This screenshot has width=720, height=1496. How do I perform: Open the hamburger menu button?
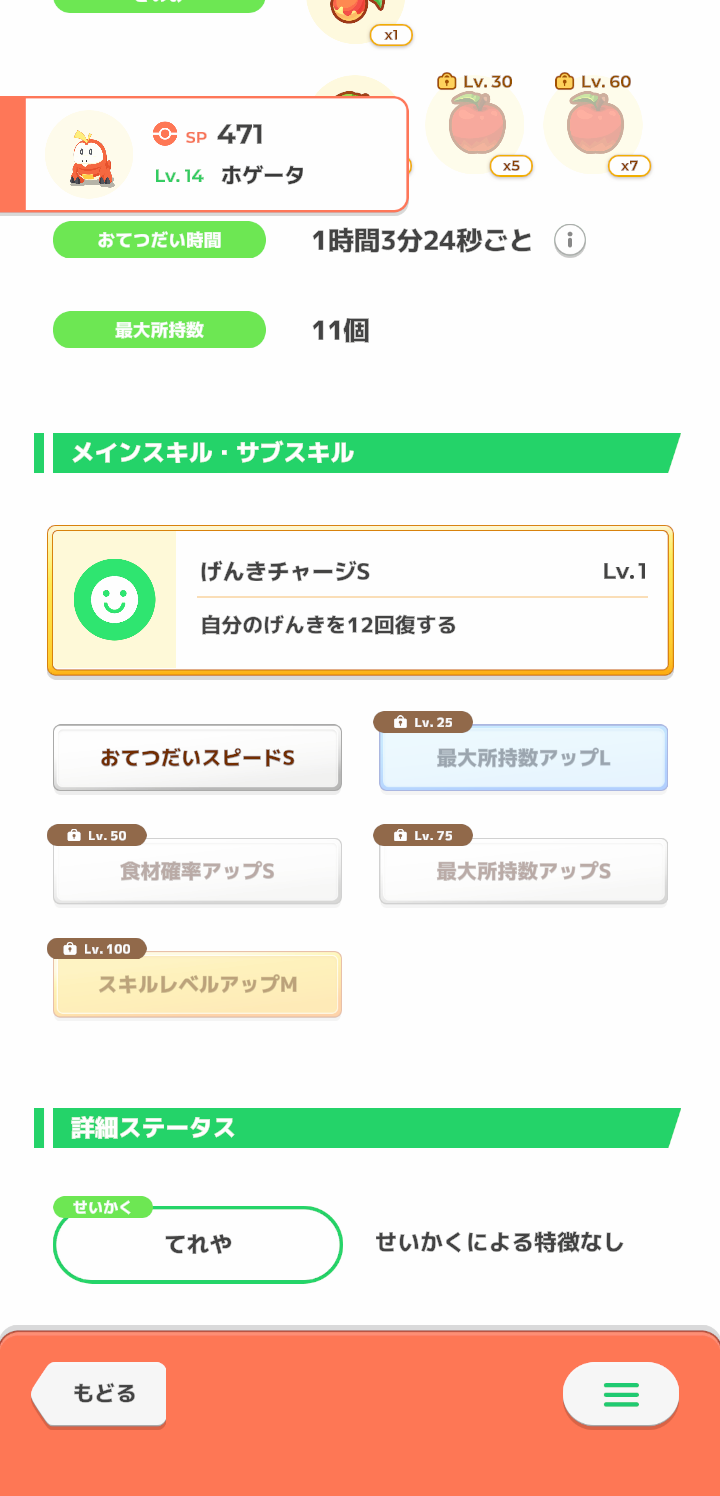[621, 1394]
